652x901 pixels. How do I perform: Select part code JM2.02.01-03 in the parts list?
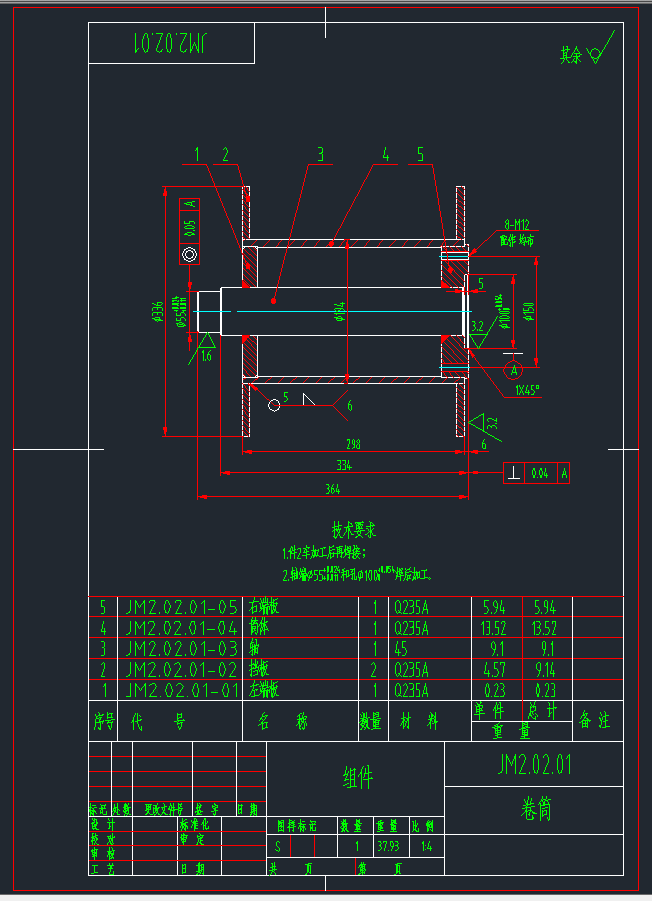pyautogui.click(x=182, y=648)
